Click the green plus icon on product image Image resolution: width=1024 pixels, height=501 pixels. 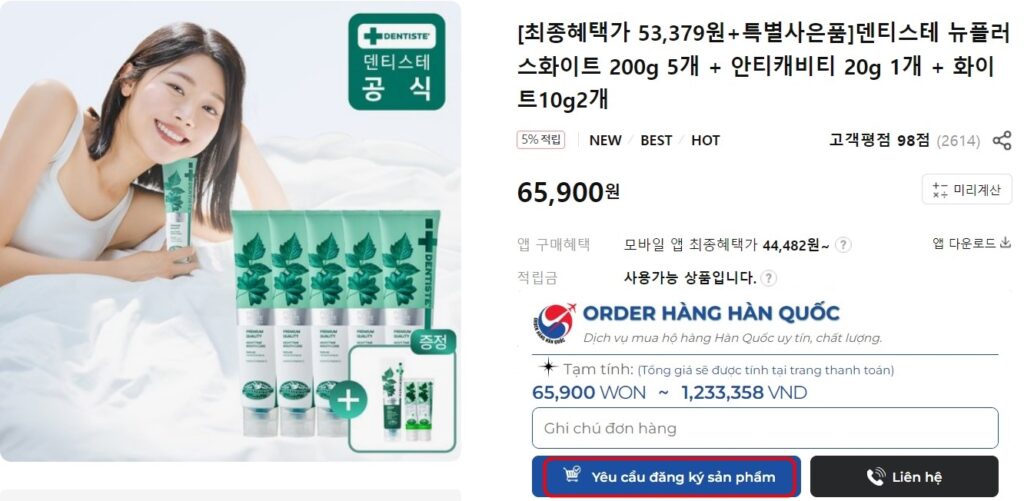(348, 400)
